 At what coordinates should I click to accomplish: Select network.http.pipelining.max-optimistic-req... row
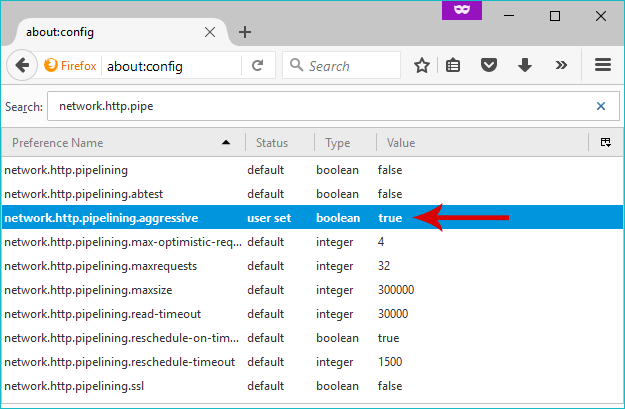point(312,242)
